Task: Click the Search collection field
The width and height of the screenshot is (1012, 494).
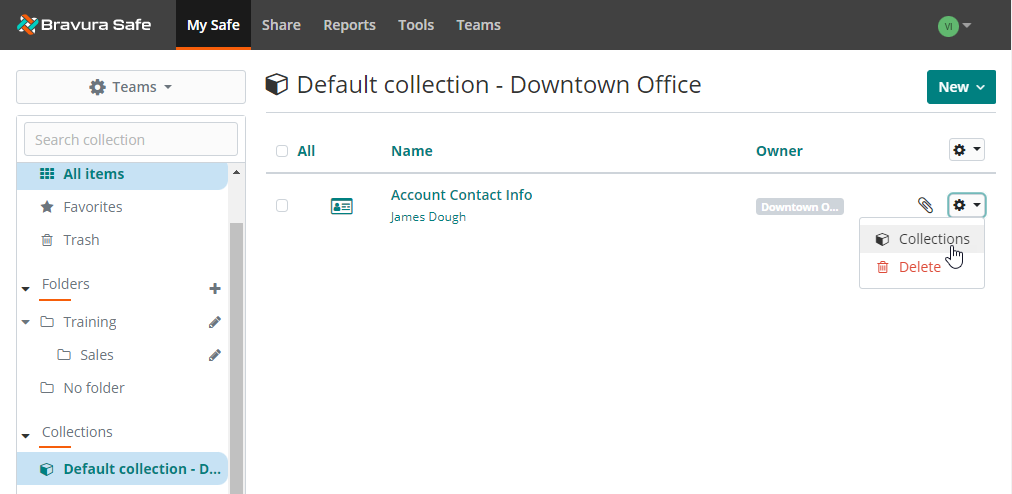Action: pyautogui.click(x=131, y=140)
